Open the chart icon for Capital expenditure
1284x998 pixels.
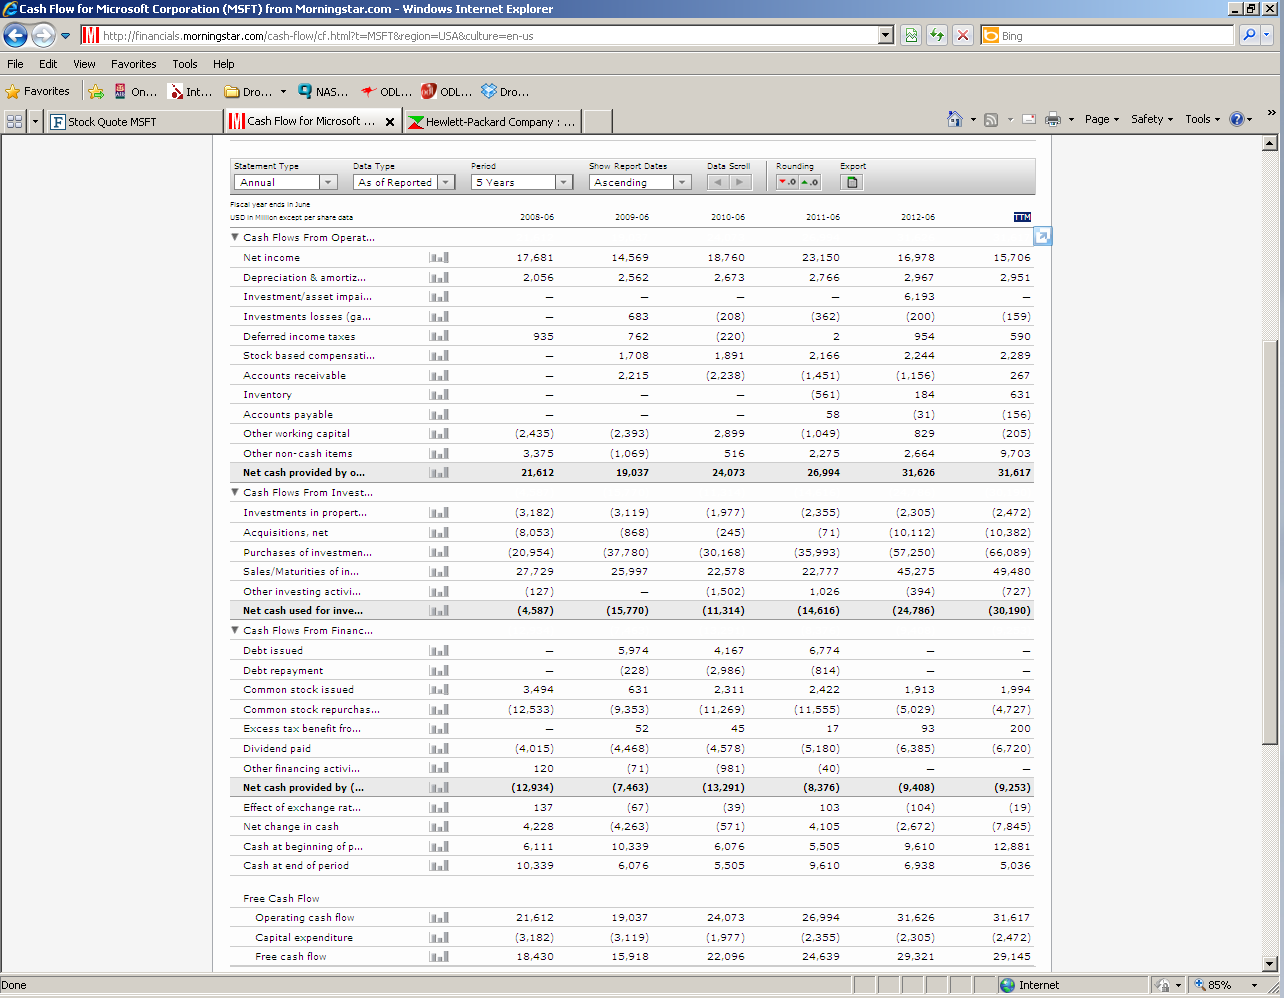pos(439,937)
